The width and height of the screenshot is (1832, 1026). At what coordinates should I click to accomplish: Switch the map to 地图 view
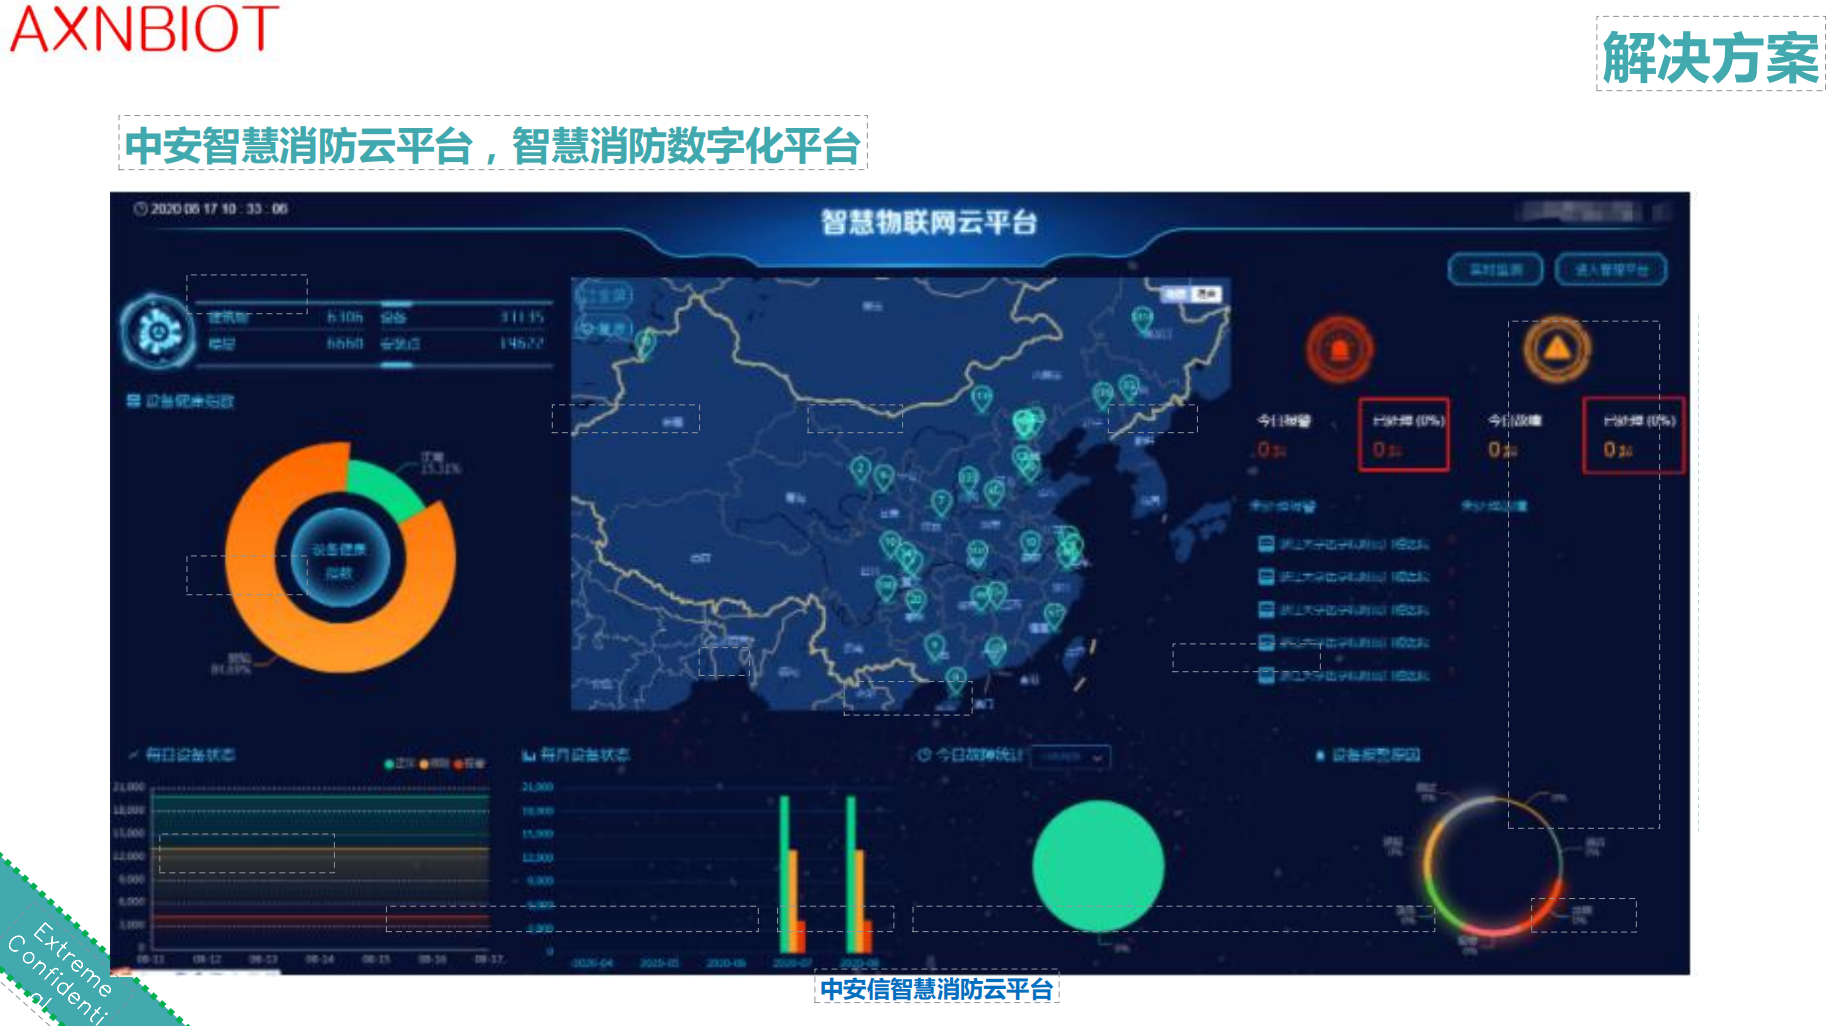coord(1176,293)
